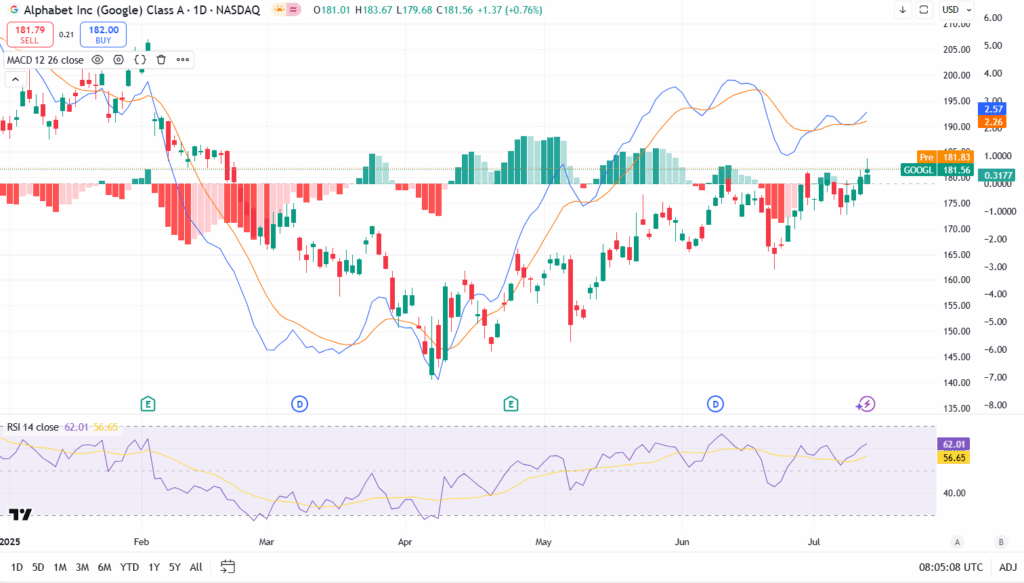Click the March dividend D marker
Viewport: 1024px width, 583px height.
point(299,404)
